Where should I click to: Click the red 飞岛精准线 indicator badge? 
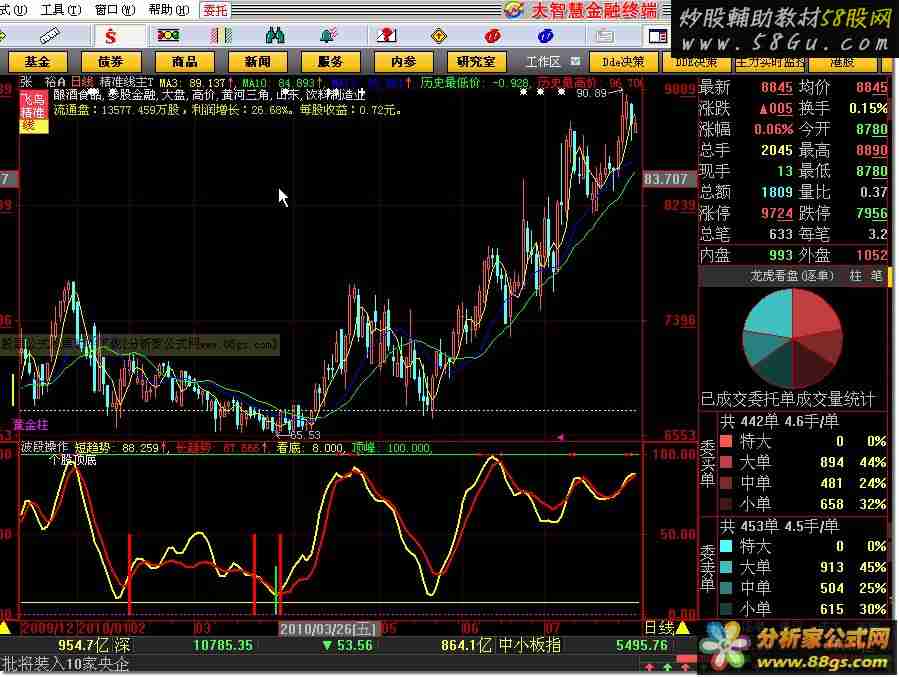click(33, 112)
